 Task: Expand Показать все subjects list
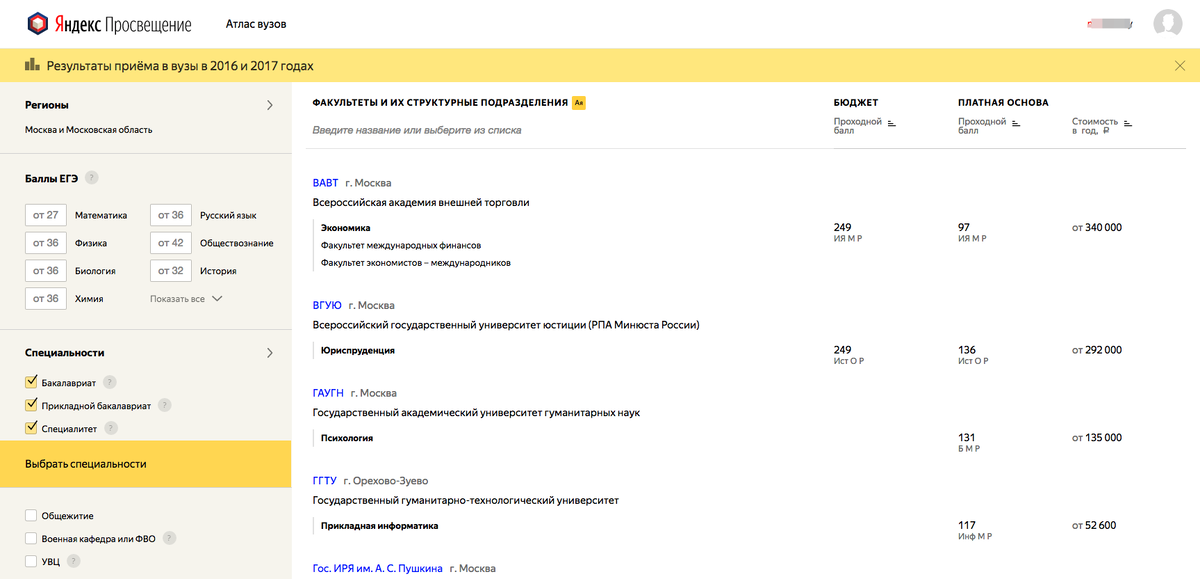coord(186,299)
